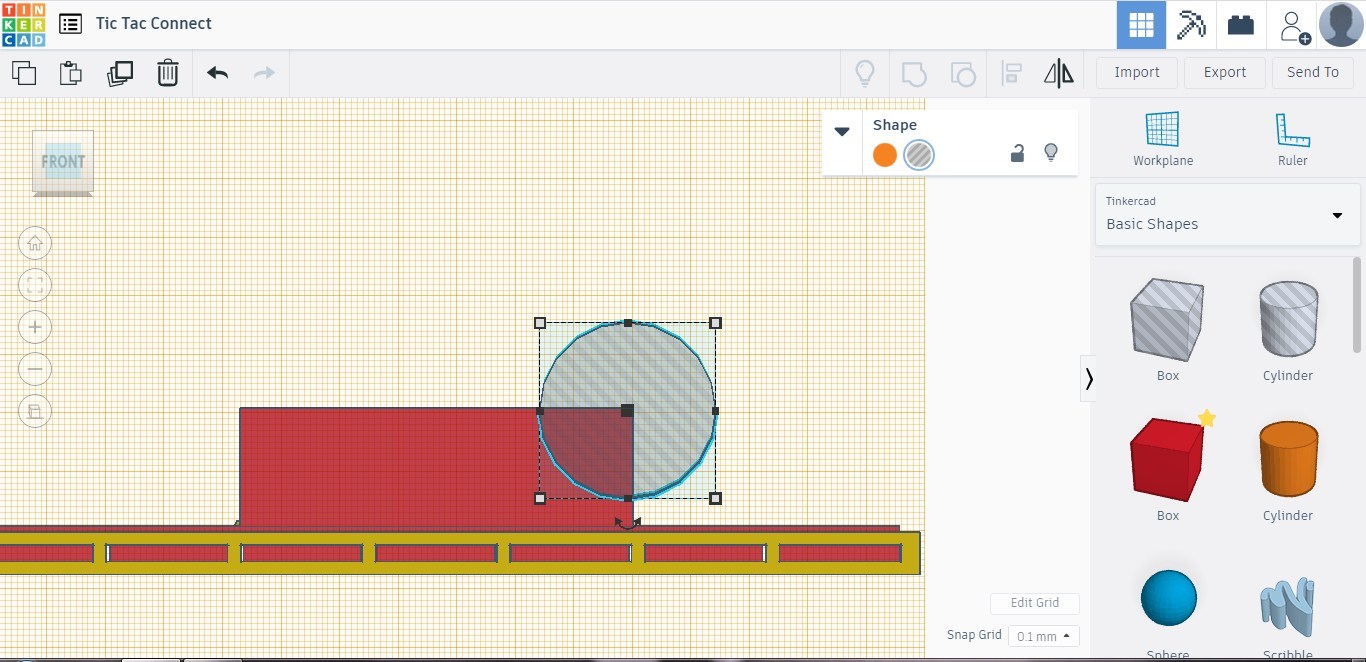Click the rotation arrow handle below circle
Image resolution: width=1366 pixels, height=662 pixels.
pos(627,523)
